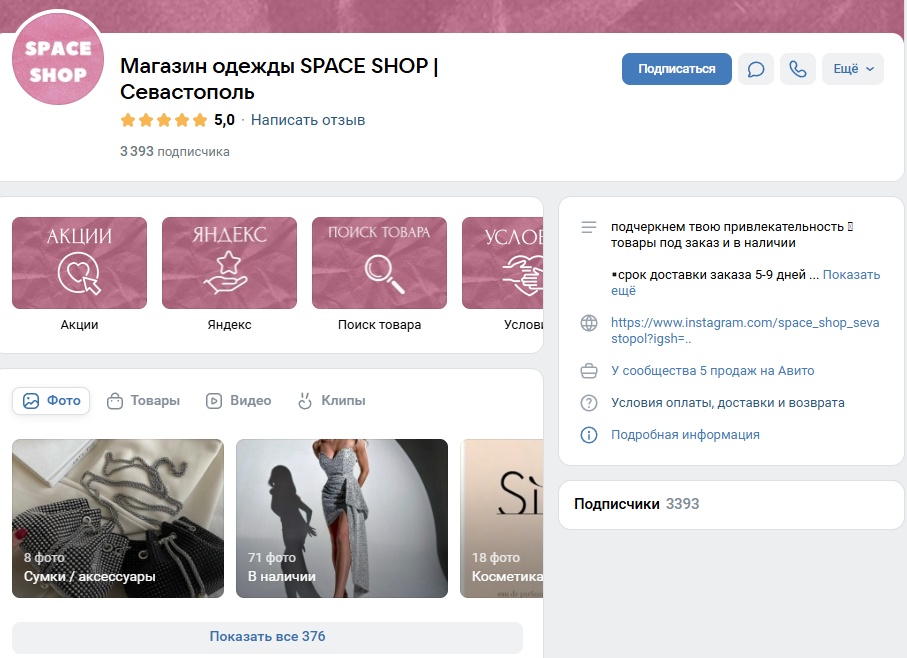Image resolution: width=907 pixels, height=658 pixels.
Task: Open the partially visible Условия handshake tile
Action: tap(502, 263)
